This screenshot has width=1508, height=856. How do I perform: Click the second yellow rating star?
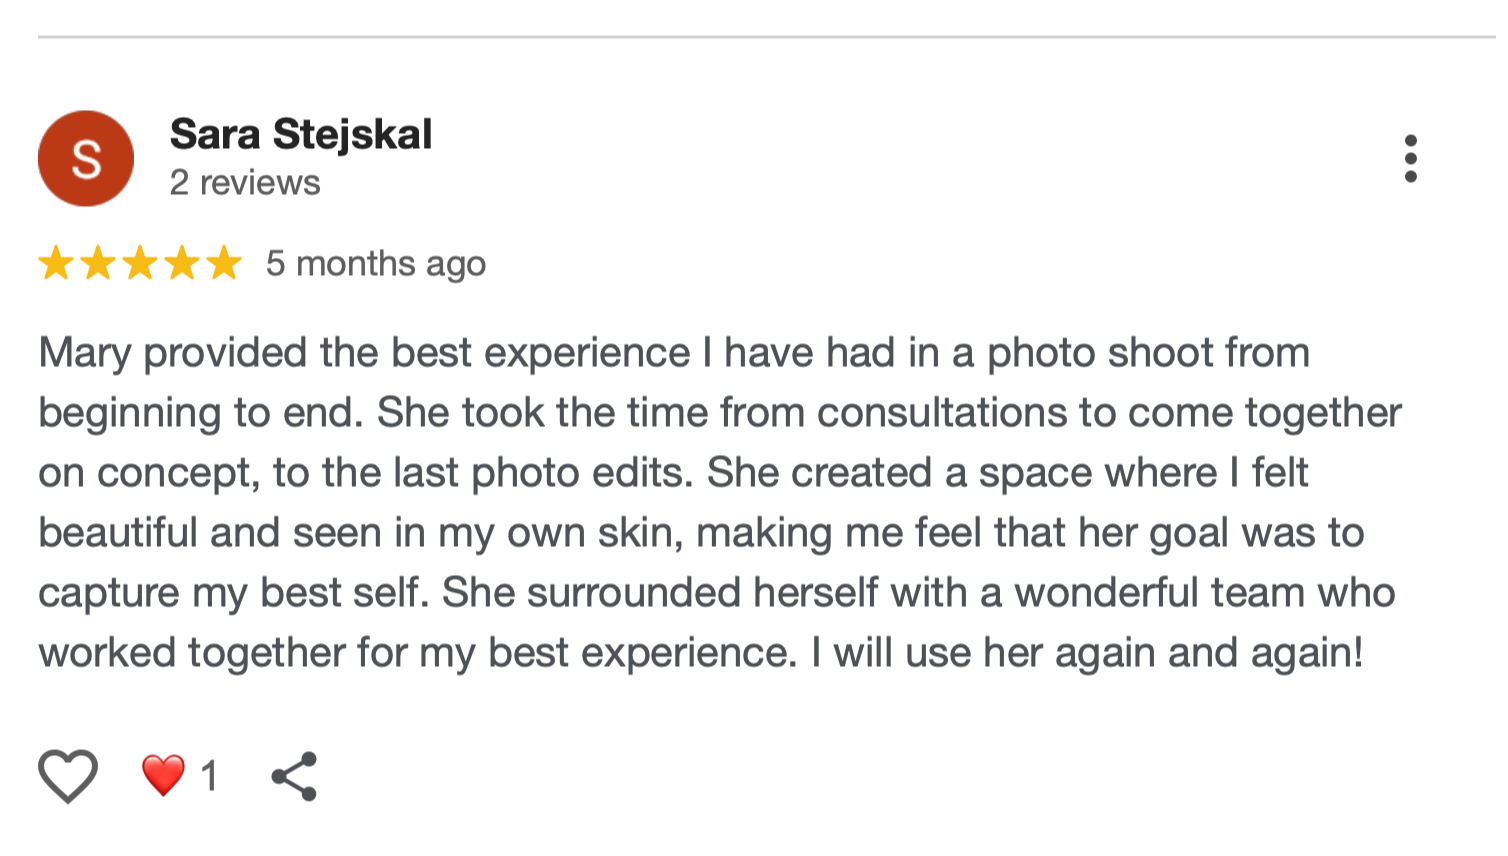98,264
